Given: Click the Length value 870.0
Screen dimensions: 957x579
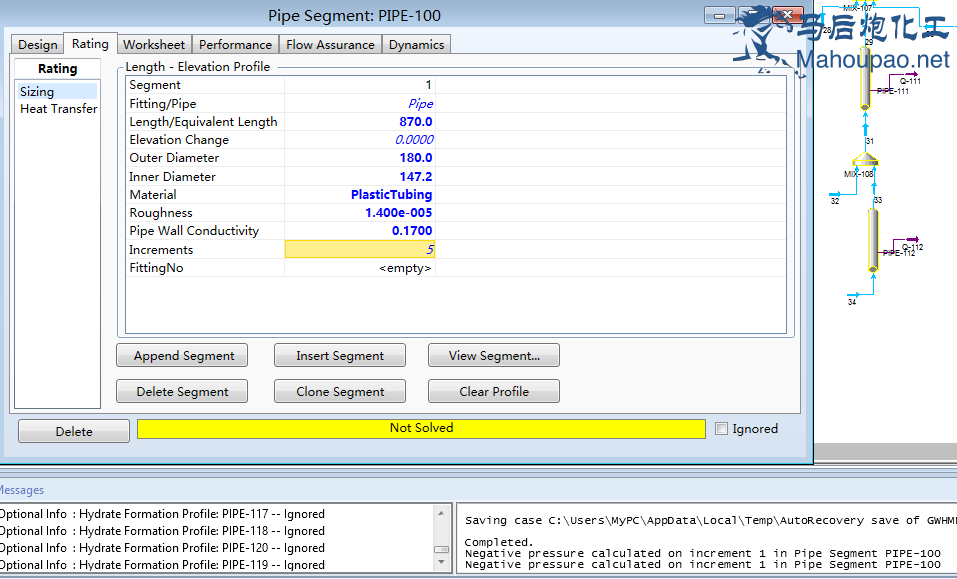Looking at the screenshot, I should 360,122.
